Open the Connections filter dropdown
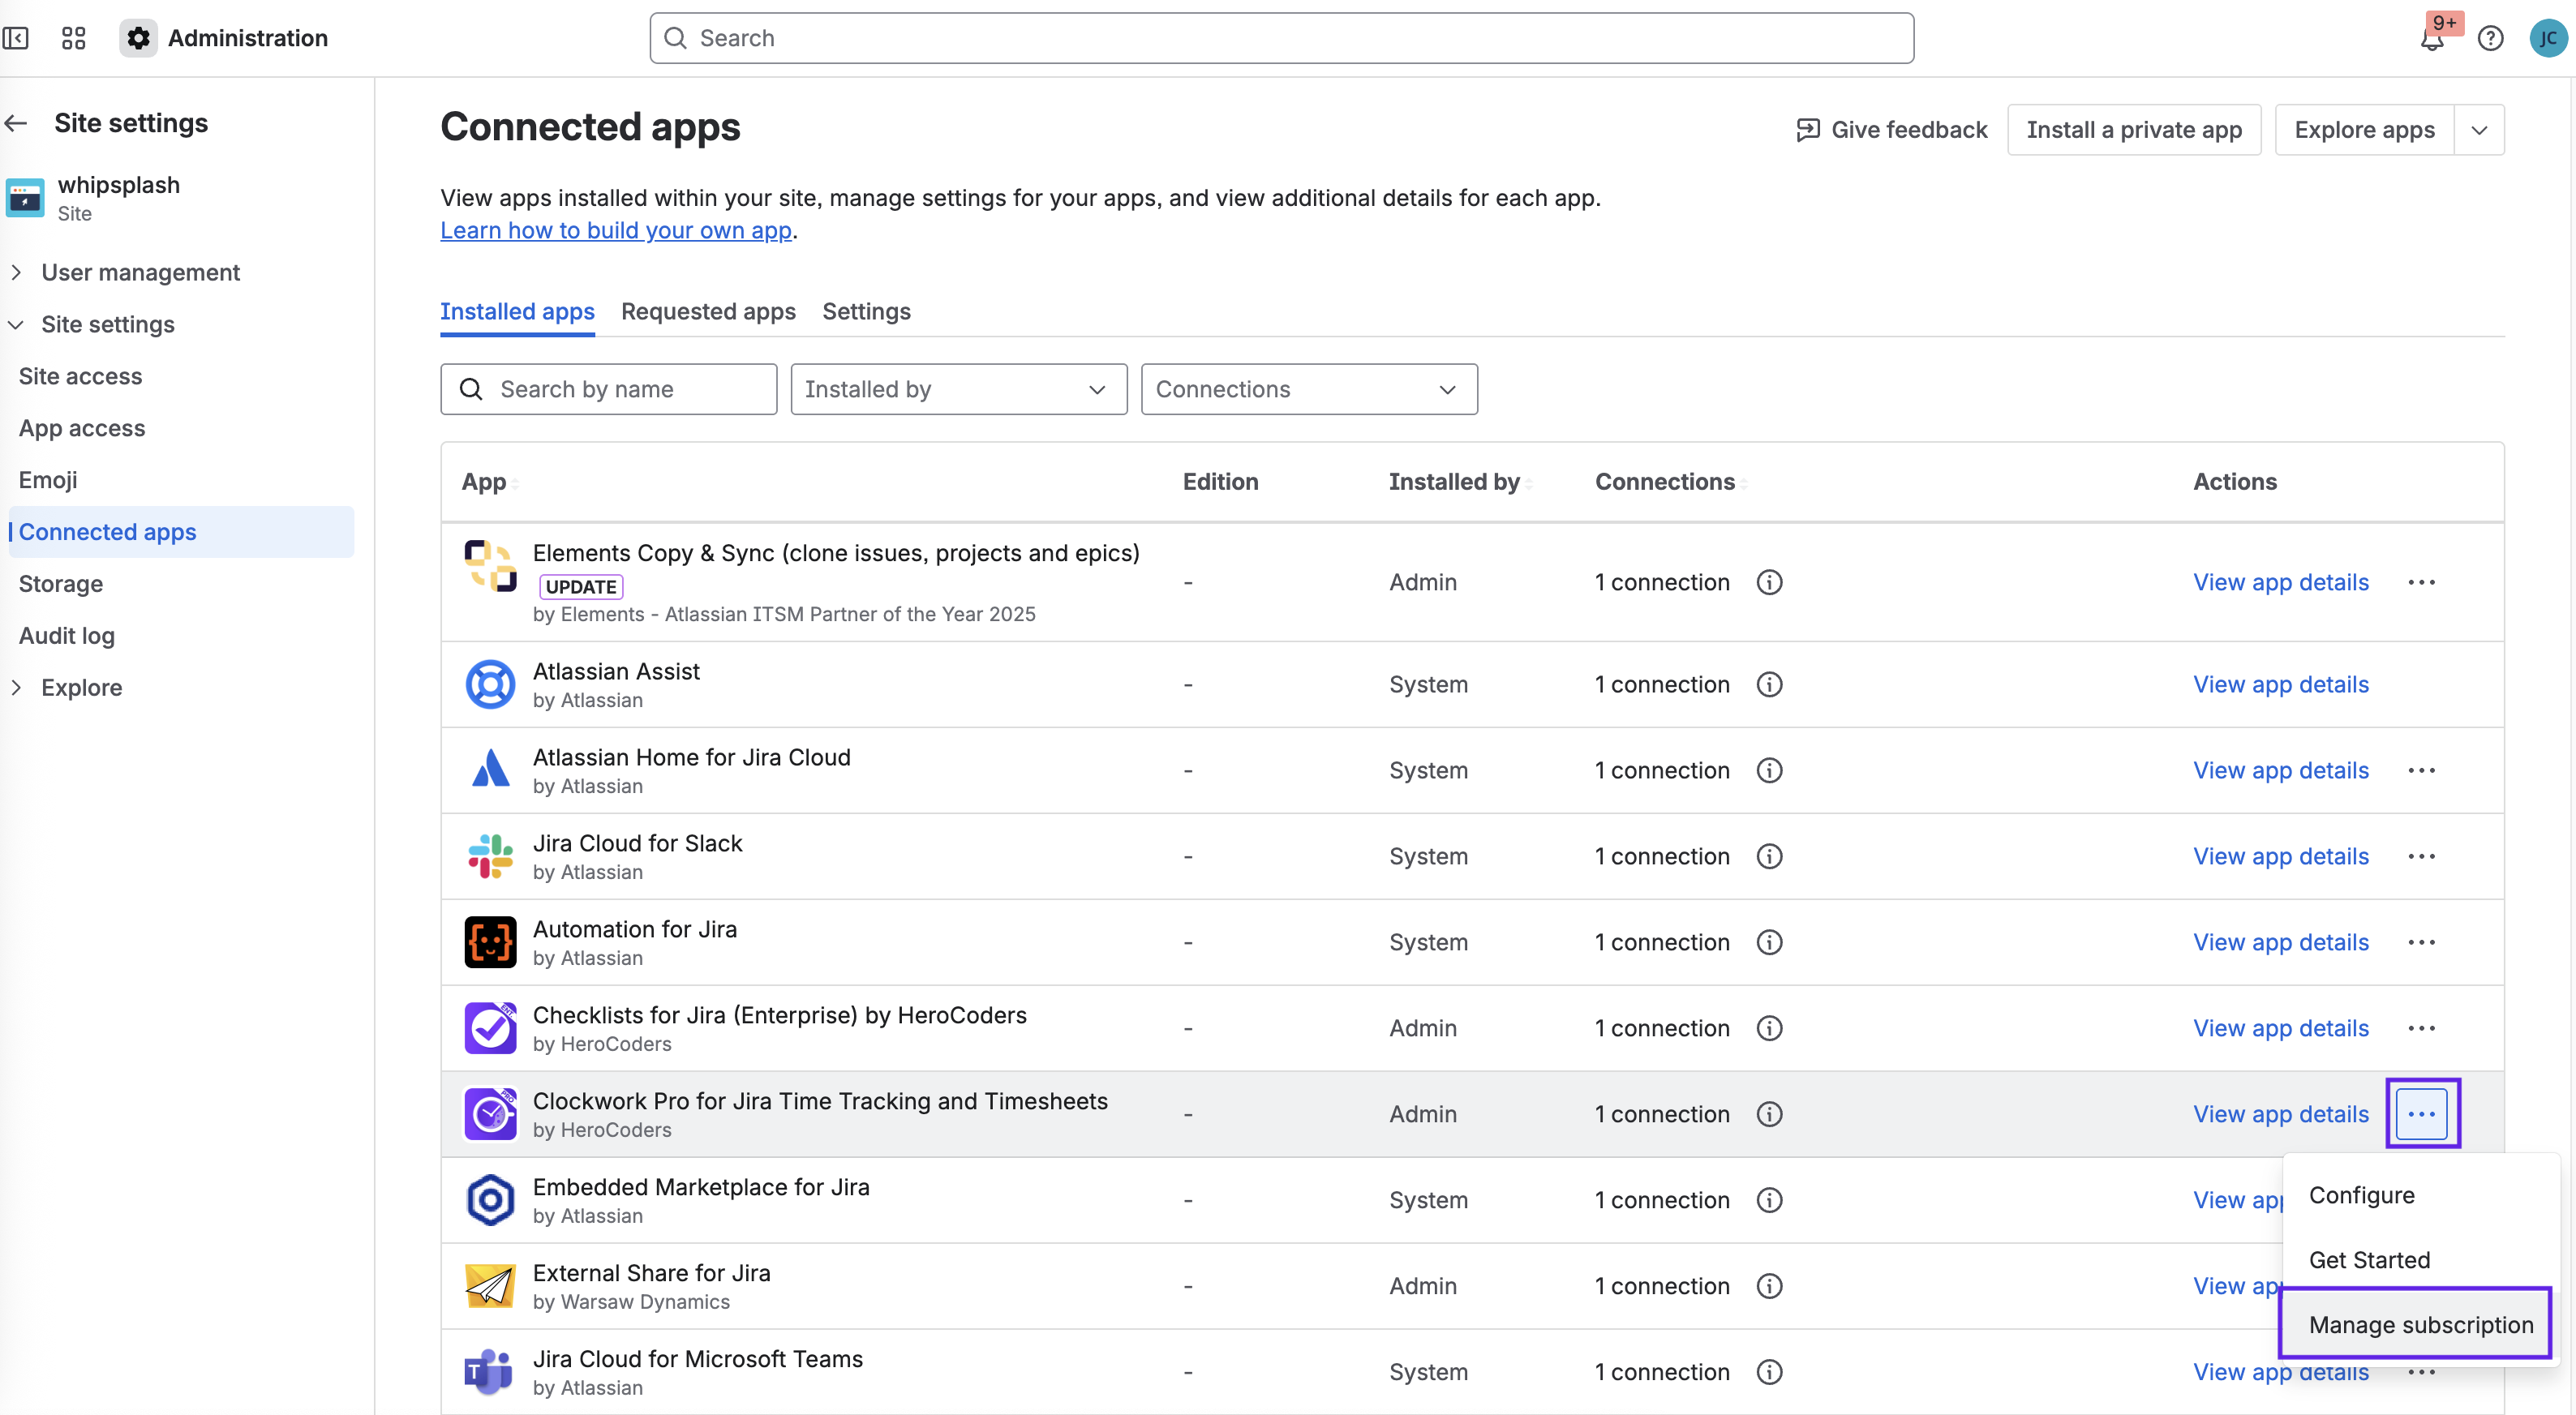 1308,389
